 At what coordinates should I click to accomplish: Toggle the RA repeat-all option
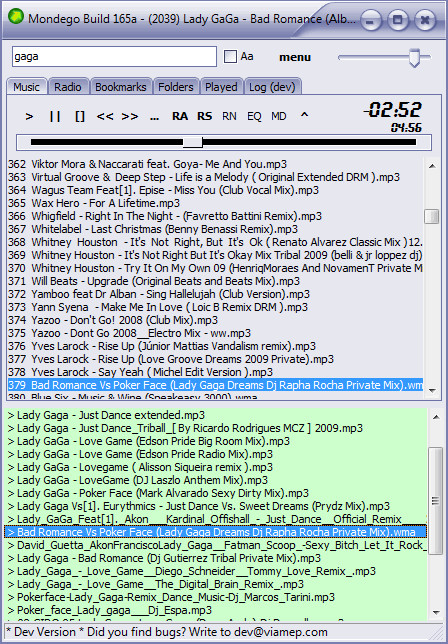click(x=180, y=117)
